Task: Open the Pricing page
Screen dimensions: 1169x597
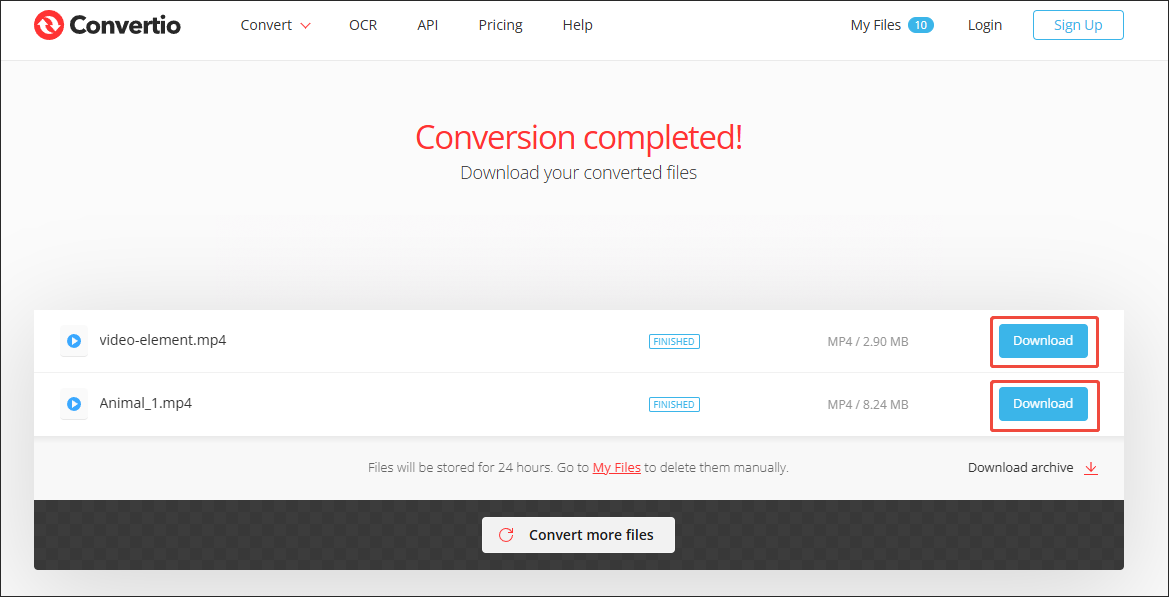Action: (500, 25)
